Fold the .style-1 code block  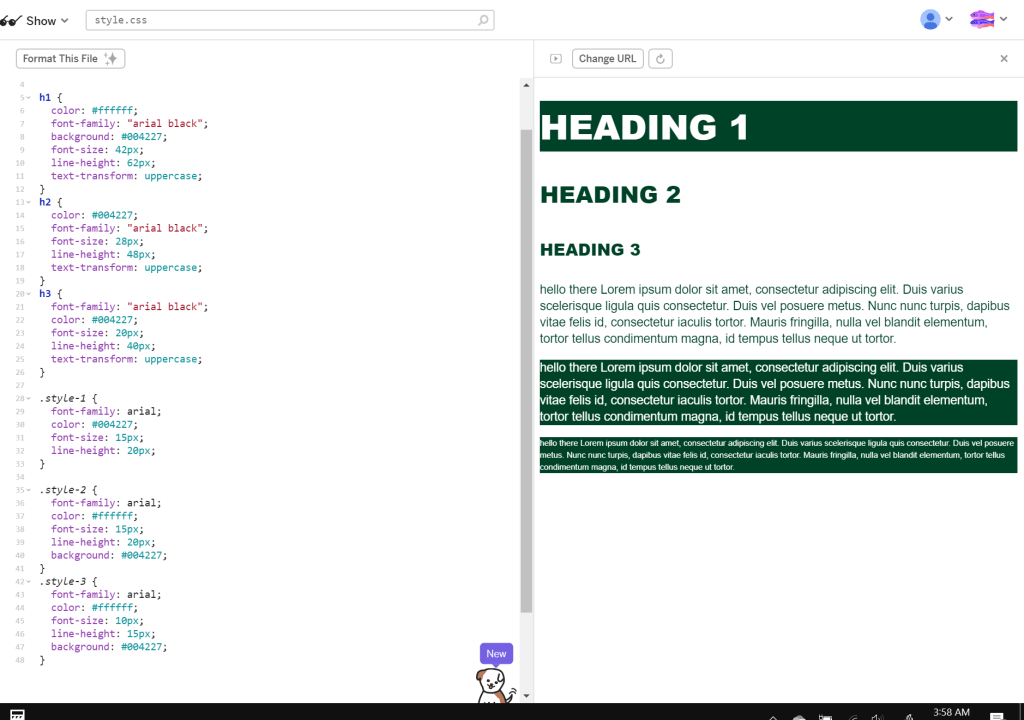point(29,398)
